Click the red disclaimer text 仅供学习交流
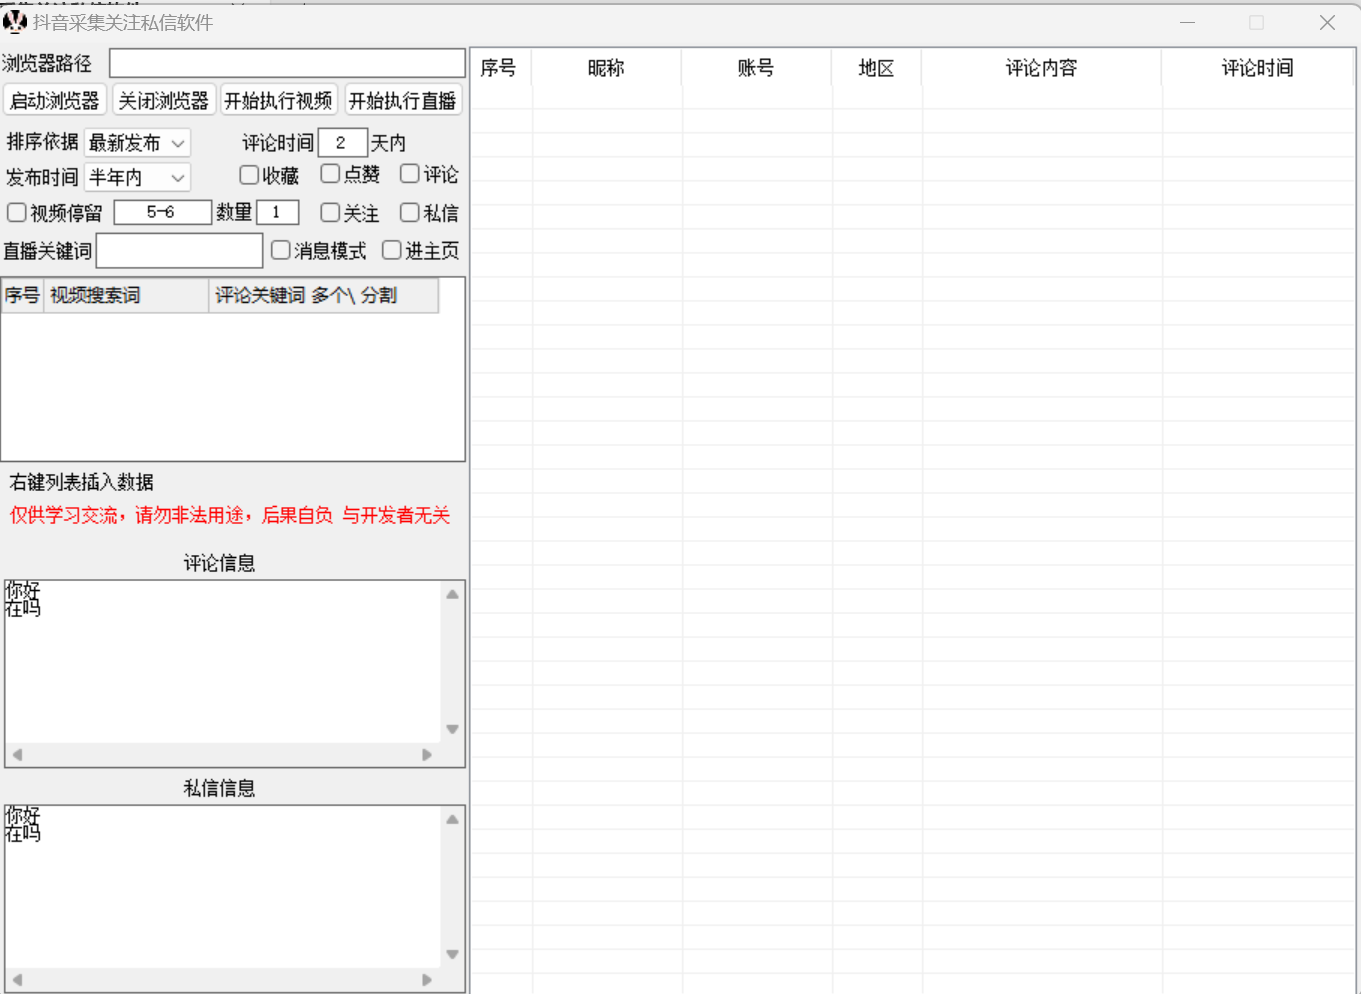The width and height of the screenshot is (1361, 994). [x=230, y=515]
